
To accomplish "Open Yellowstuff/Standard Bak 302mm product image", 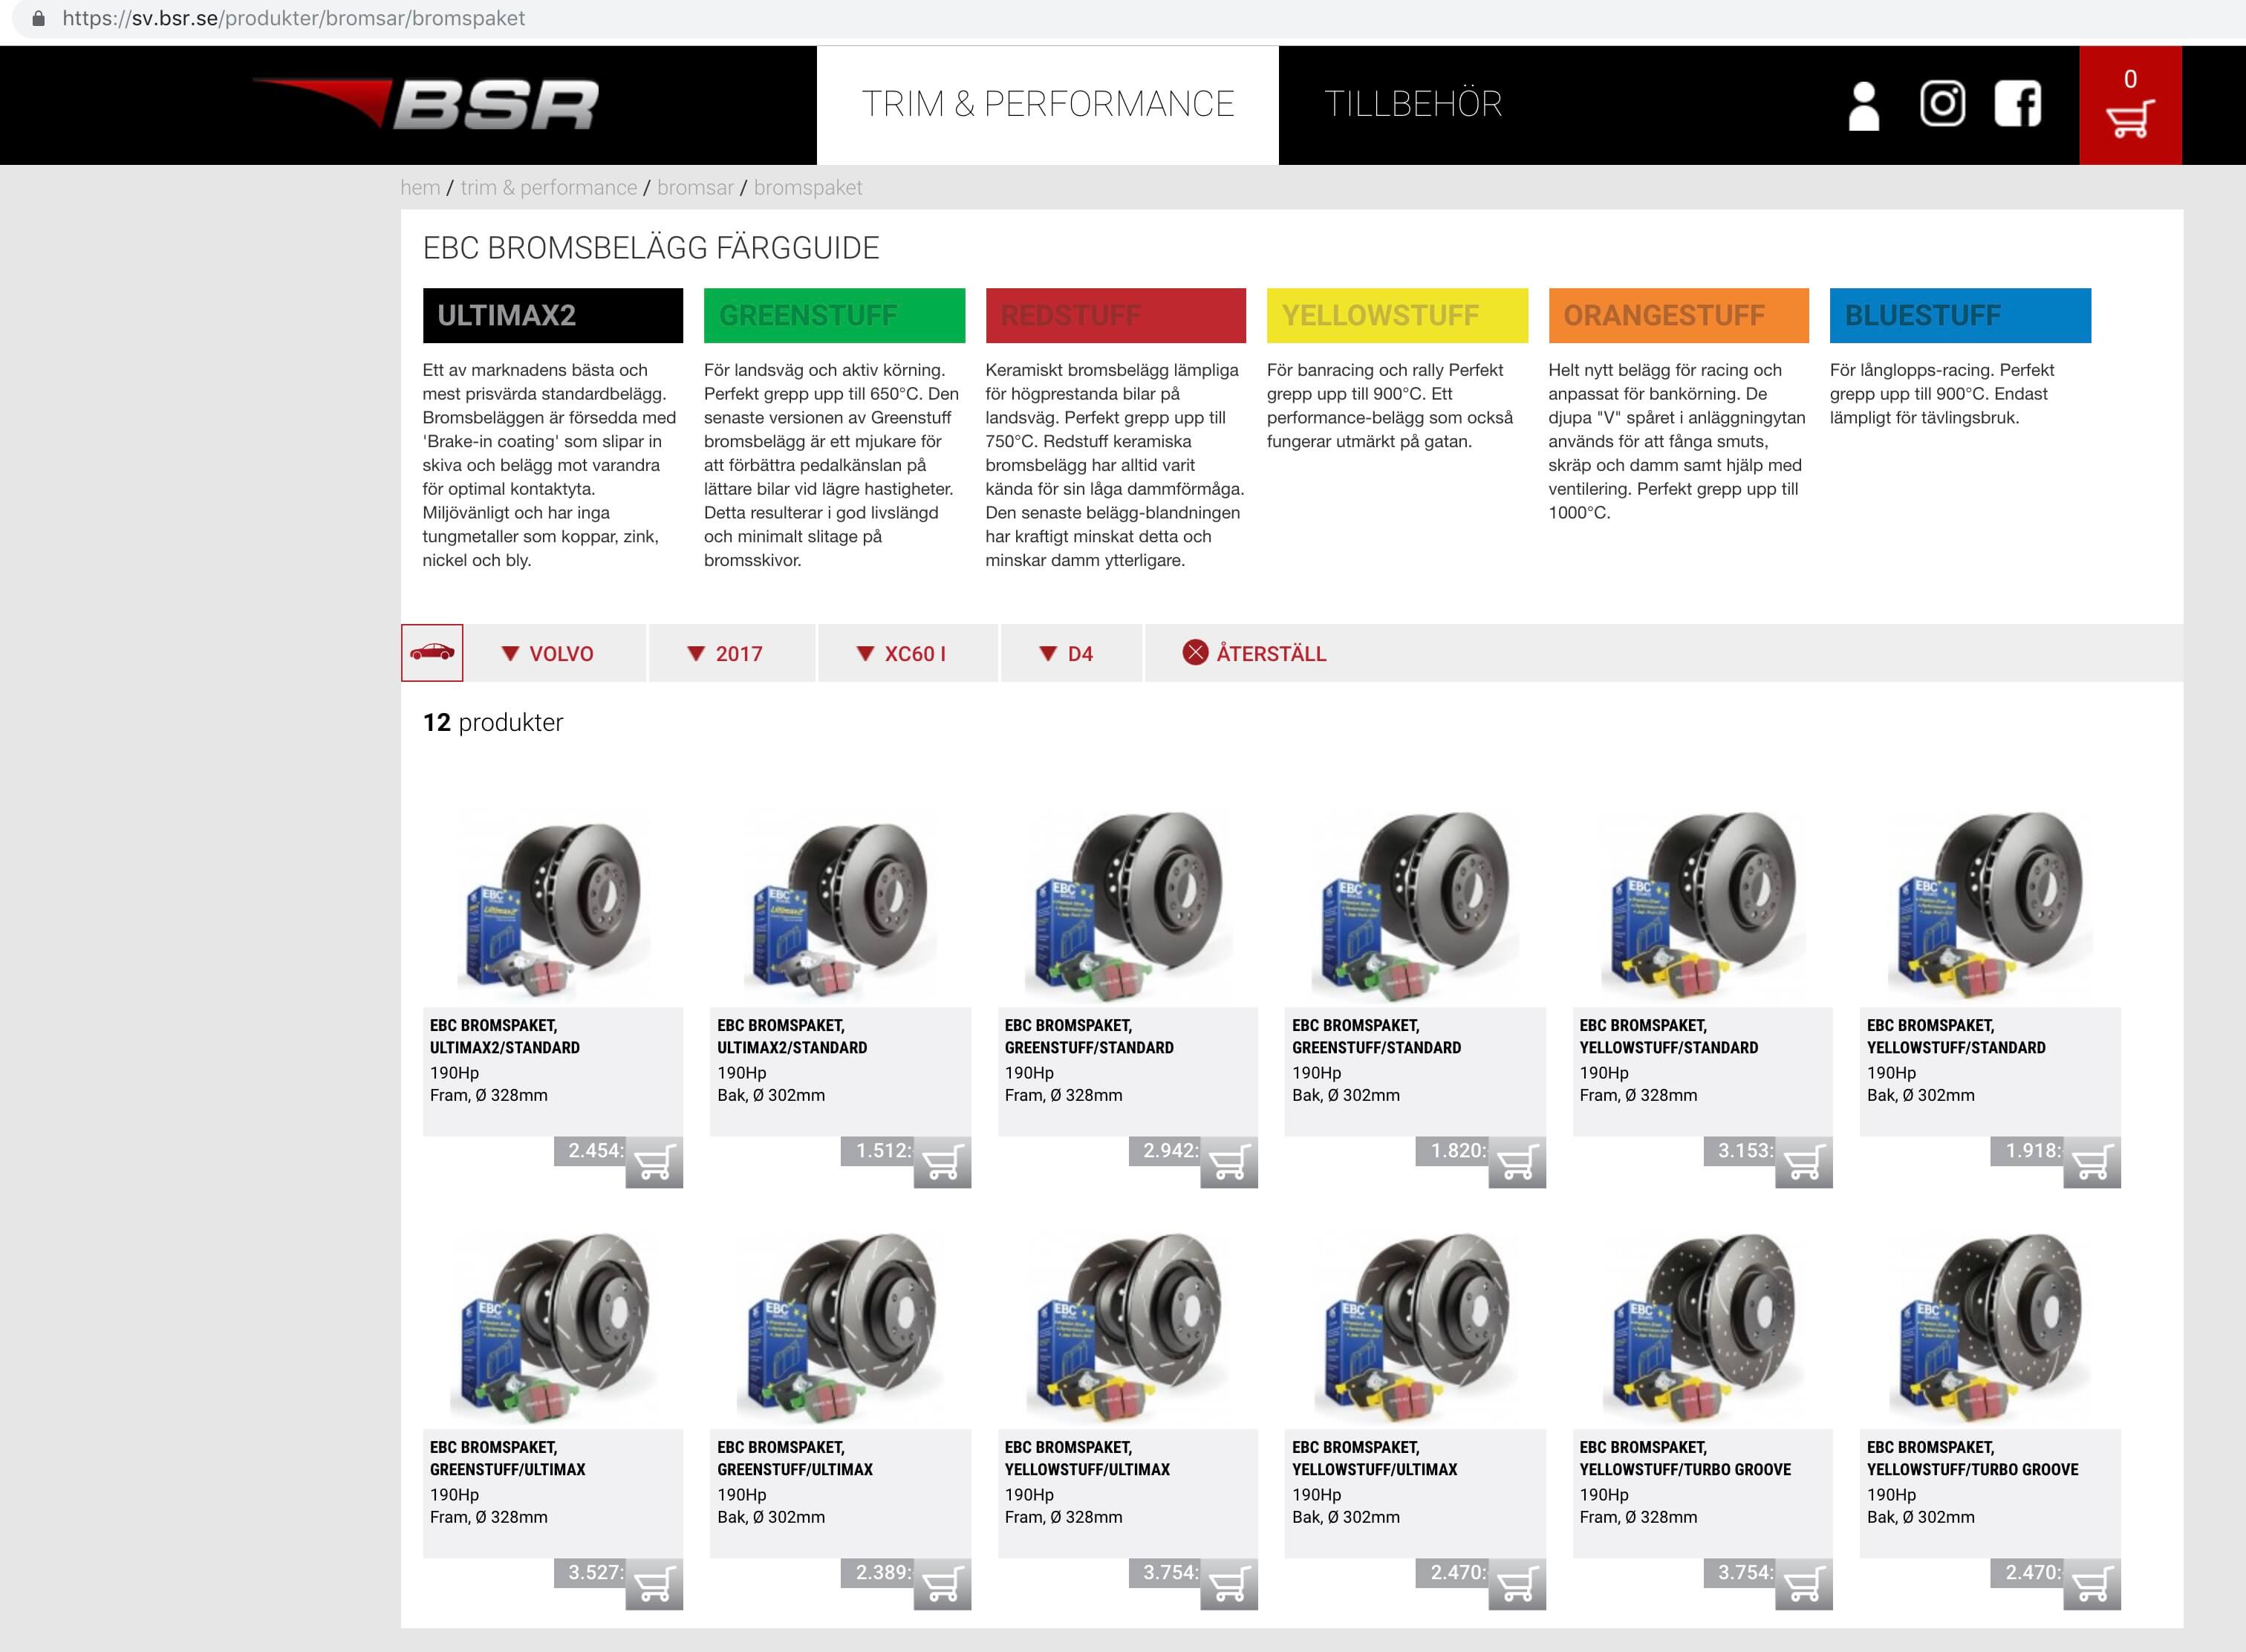I will click(1990, 908).
